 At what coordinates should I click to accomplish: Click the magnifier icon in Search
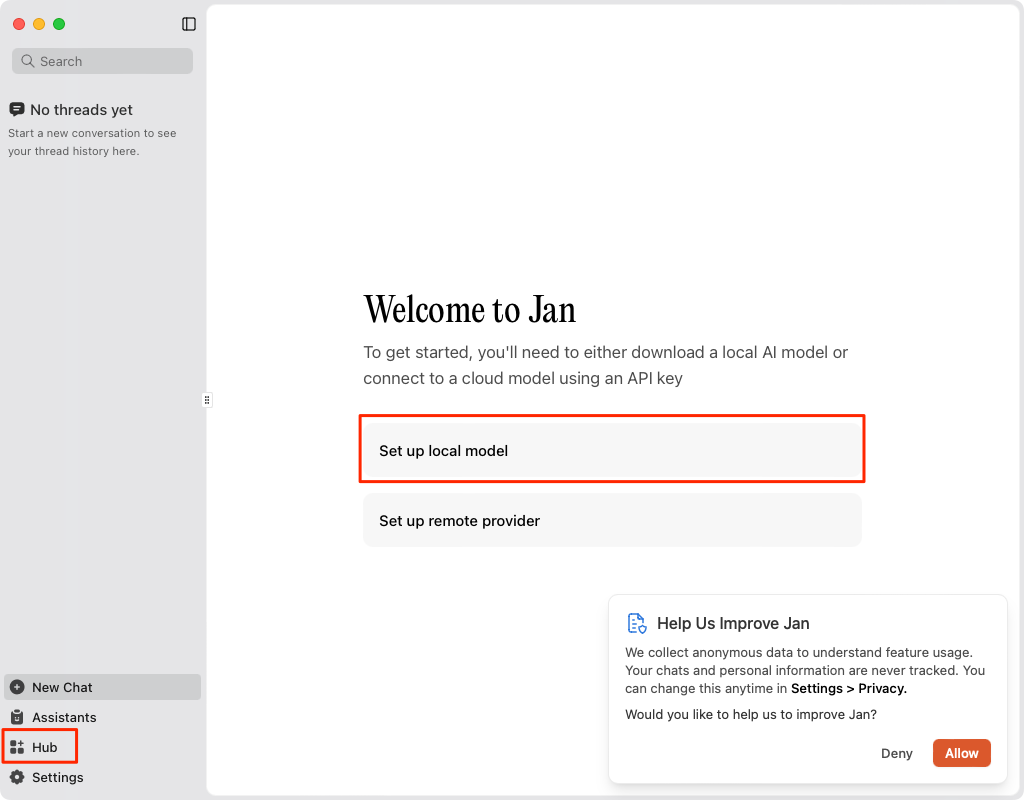27,61
